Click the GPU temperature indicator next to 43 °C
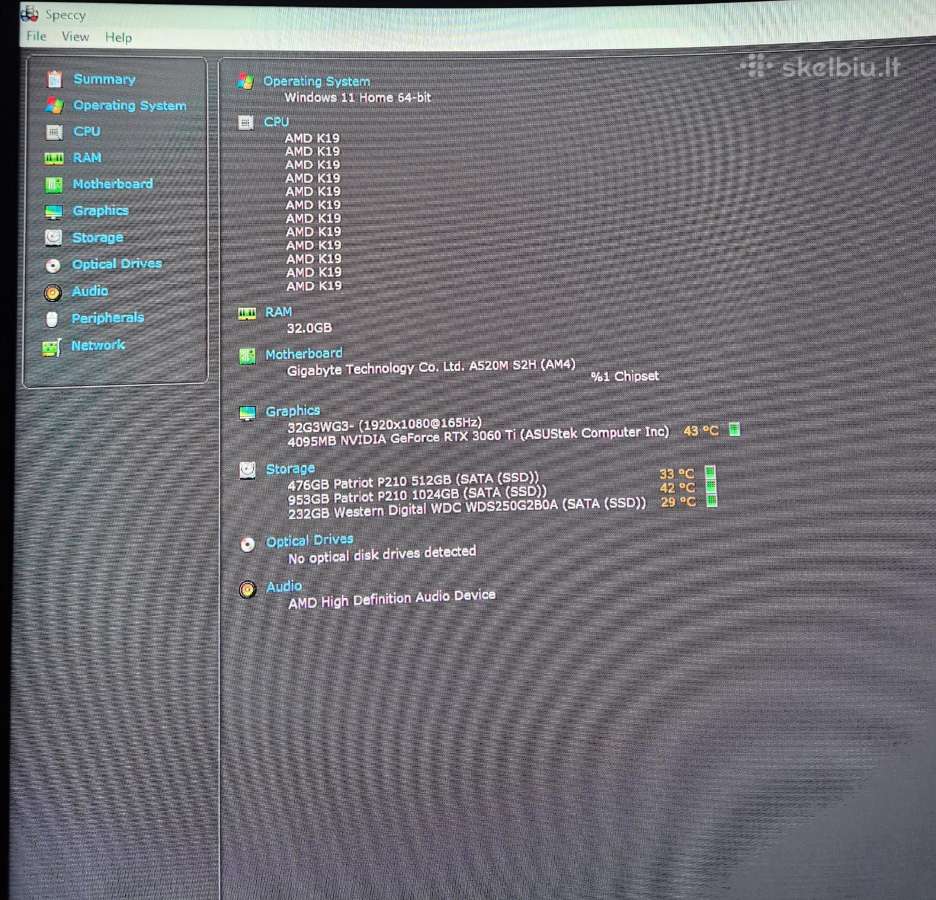This screenshot has height=900, width=936. (734, 429)
